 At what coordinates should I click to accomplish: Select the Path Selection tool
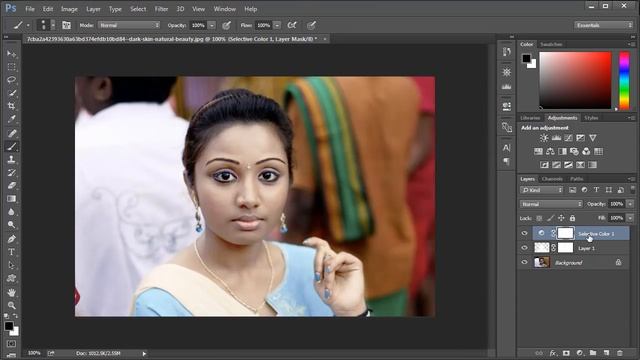(x=11, y=265)
